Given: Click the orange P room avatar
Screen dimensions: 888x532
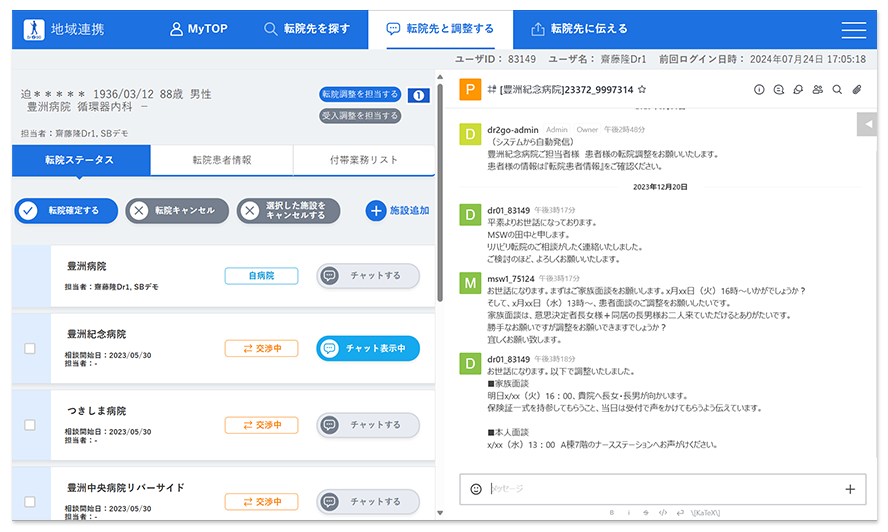Looking at the screenshot, I should [x=470, y=90].
